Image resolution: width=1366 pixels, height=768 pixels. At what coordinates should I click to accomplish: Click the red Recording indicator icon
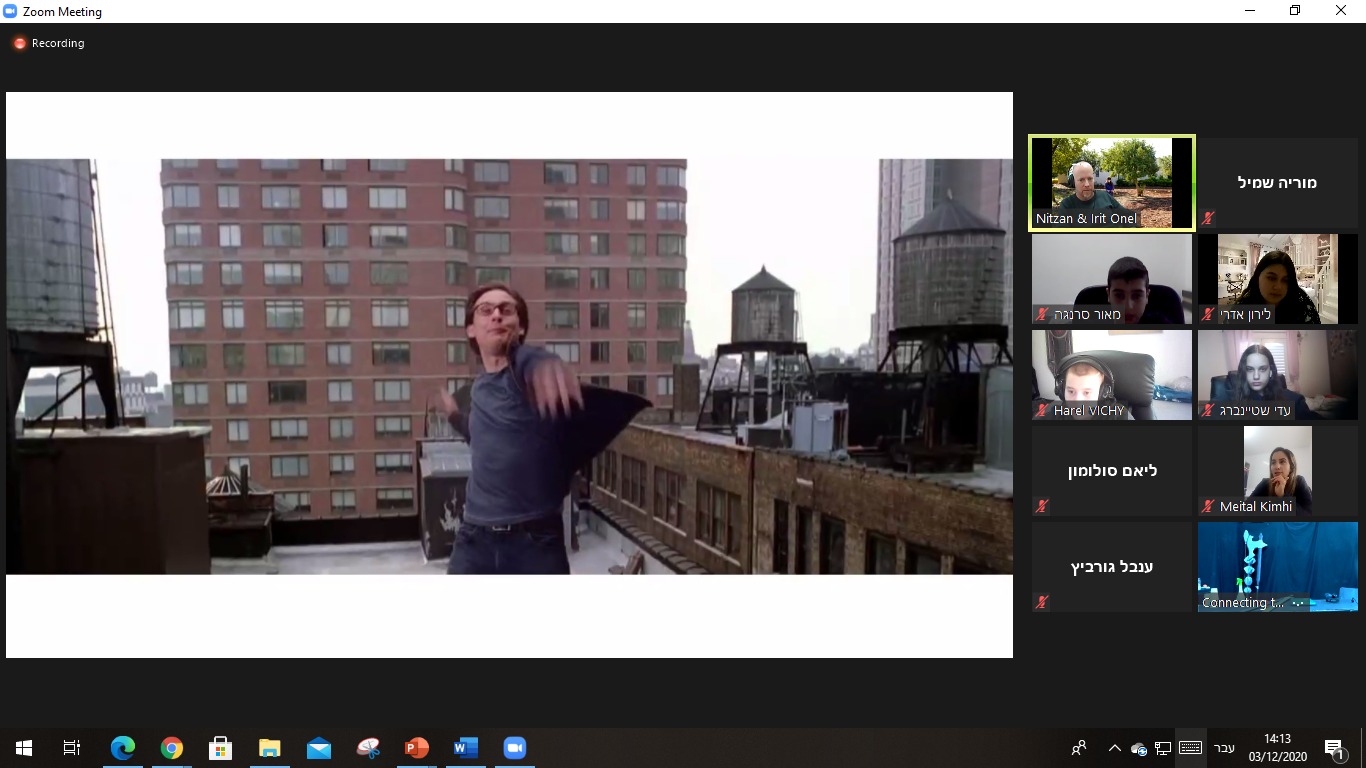19,44
